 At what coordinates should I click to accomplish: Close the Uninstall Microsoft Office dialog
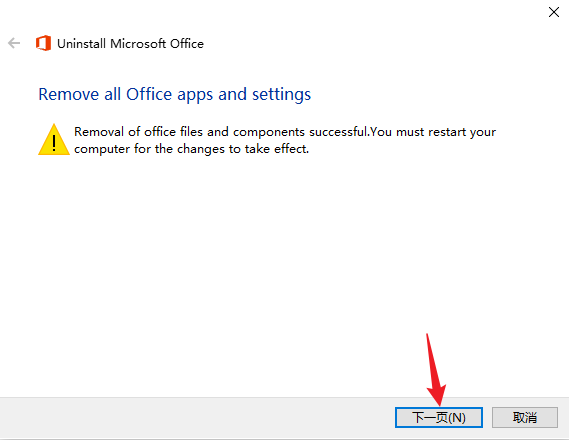click(x=554, y=12)
